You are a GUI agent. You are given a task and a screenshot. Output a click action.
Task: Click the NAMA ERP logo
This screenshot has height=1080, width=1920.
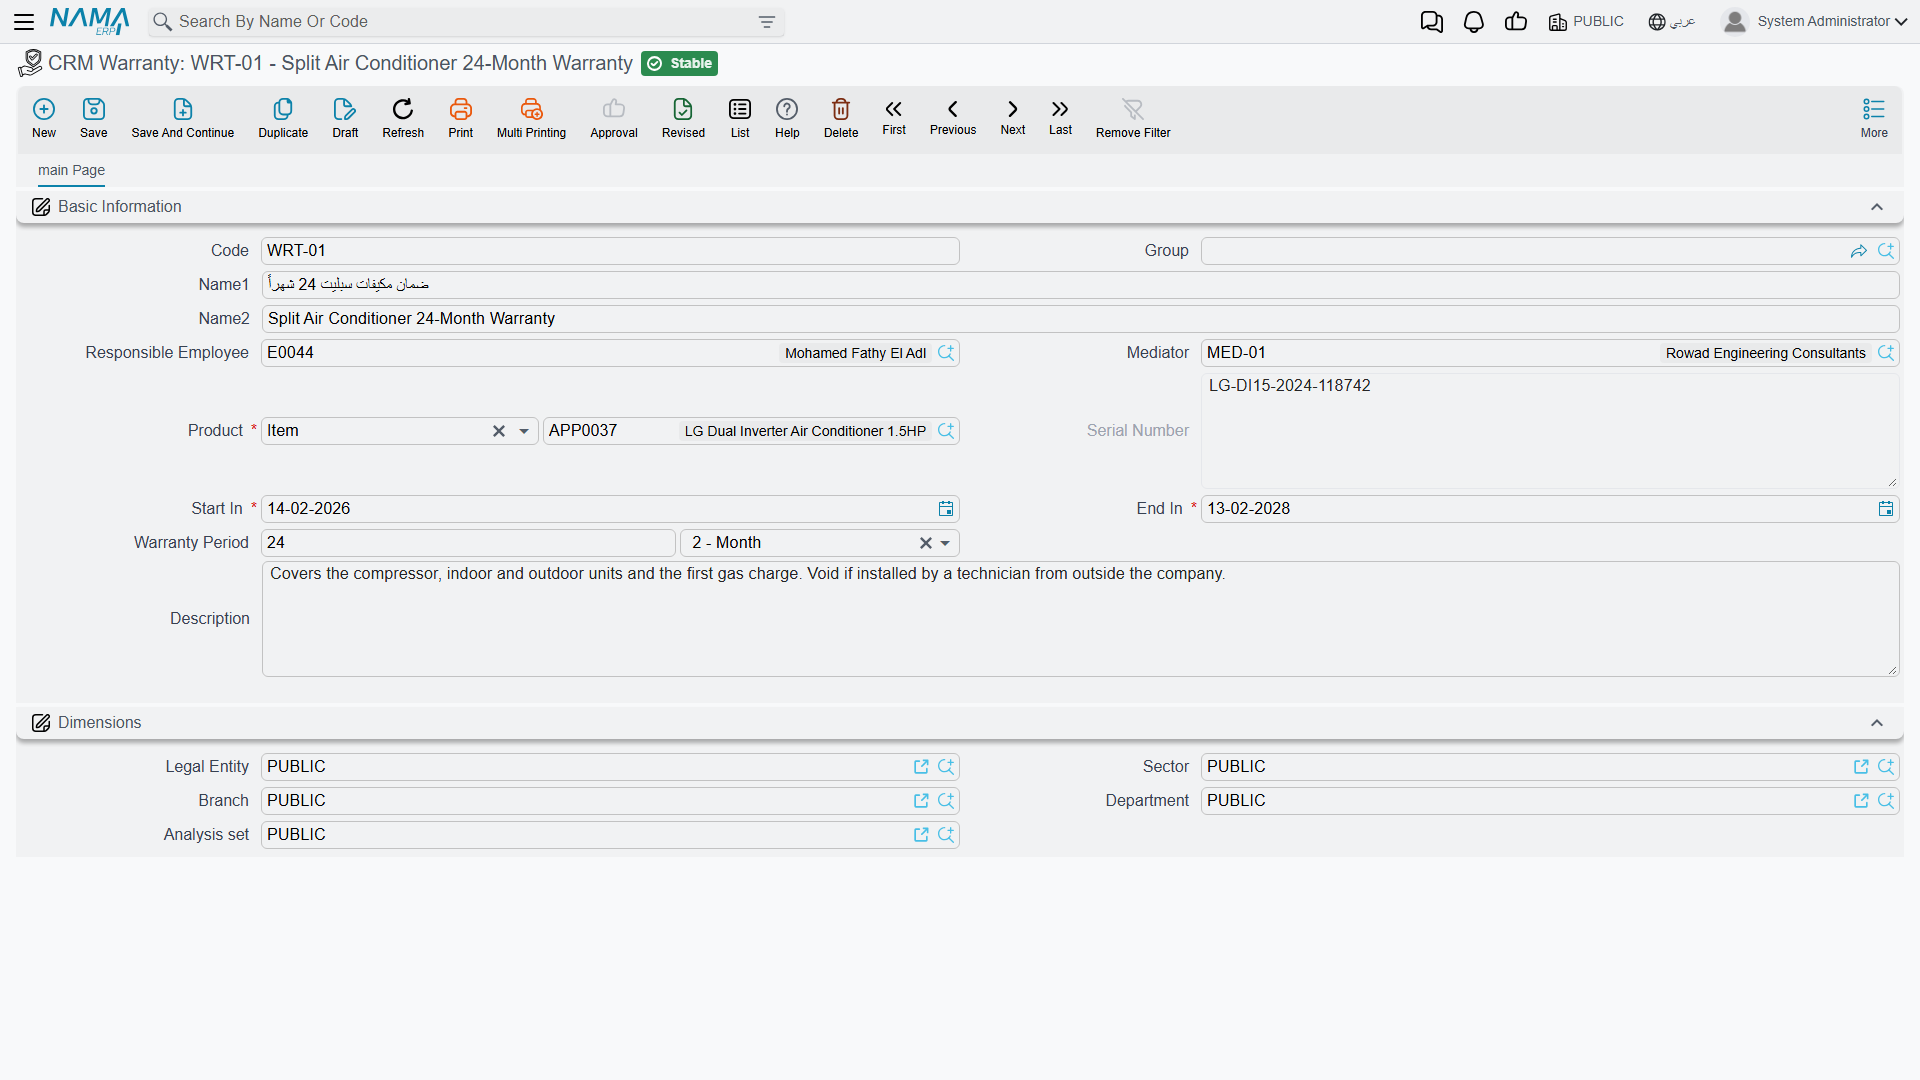[x=89, y=21]
